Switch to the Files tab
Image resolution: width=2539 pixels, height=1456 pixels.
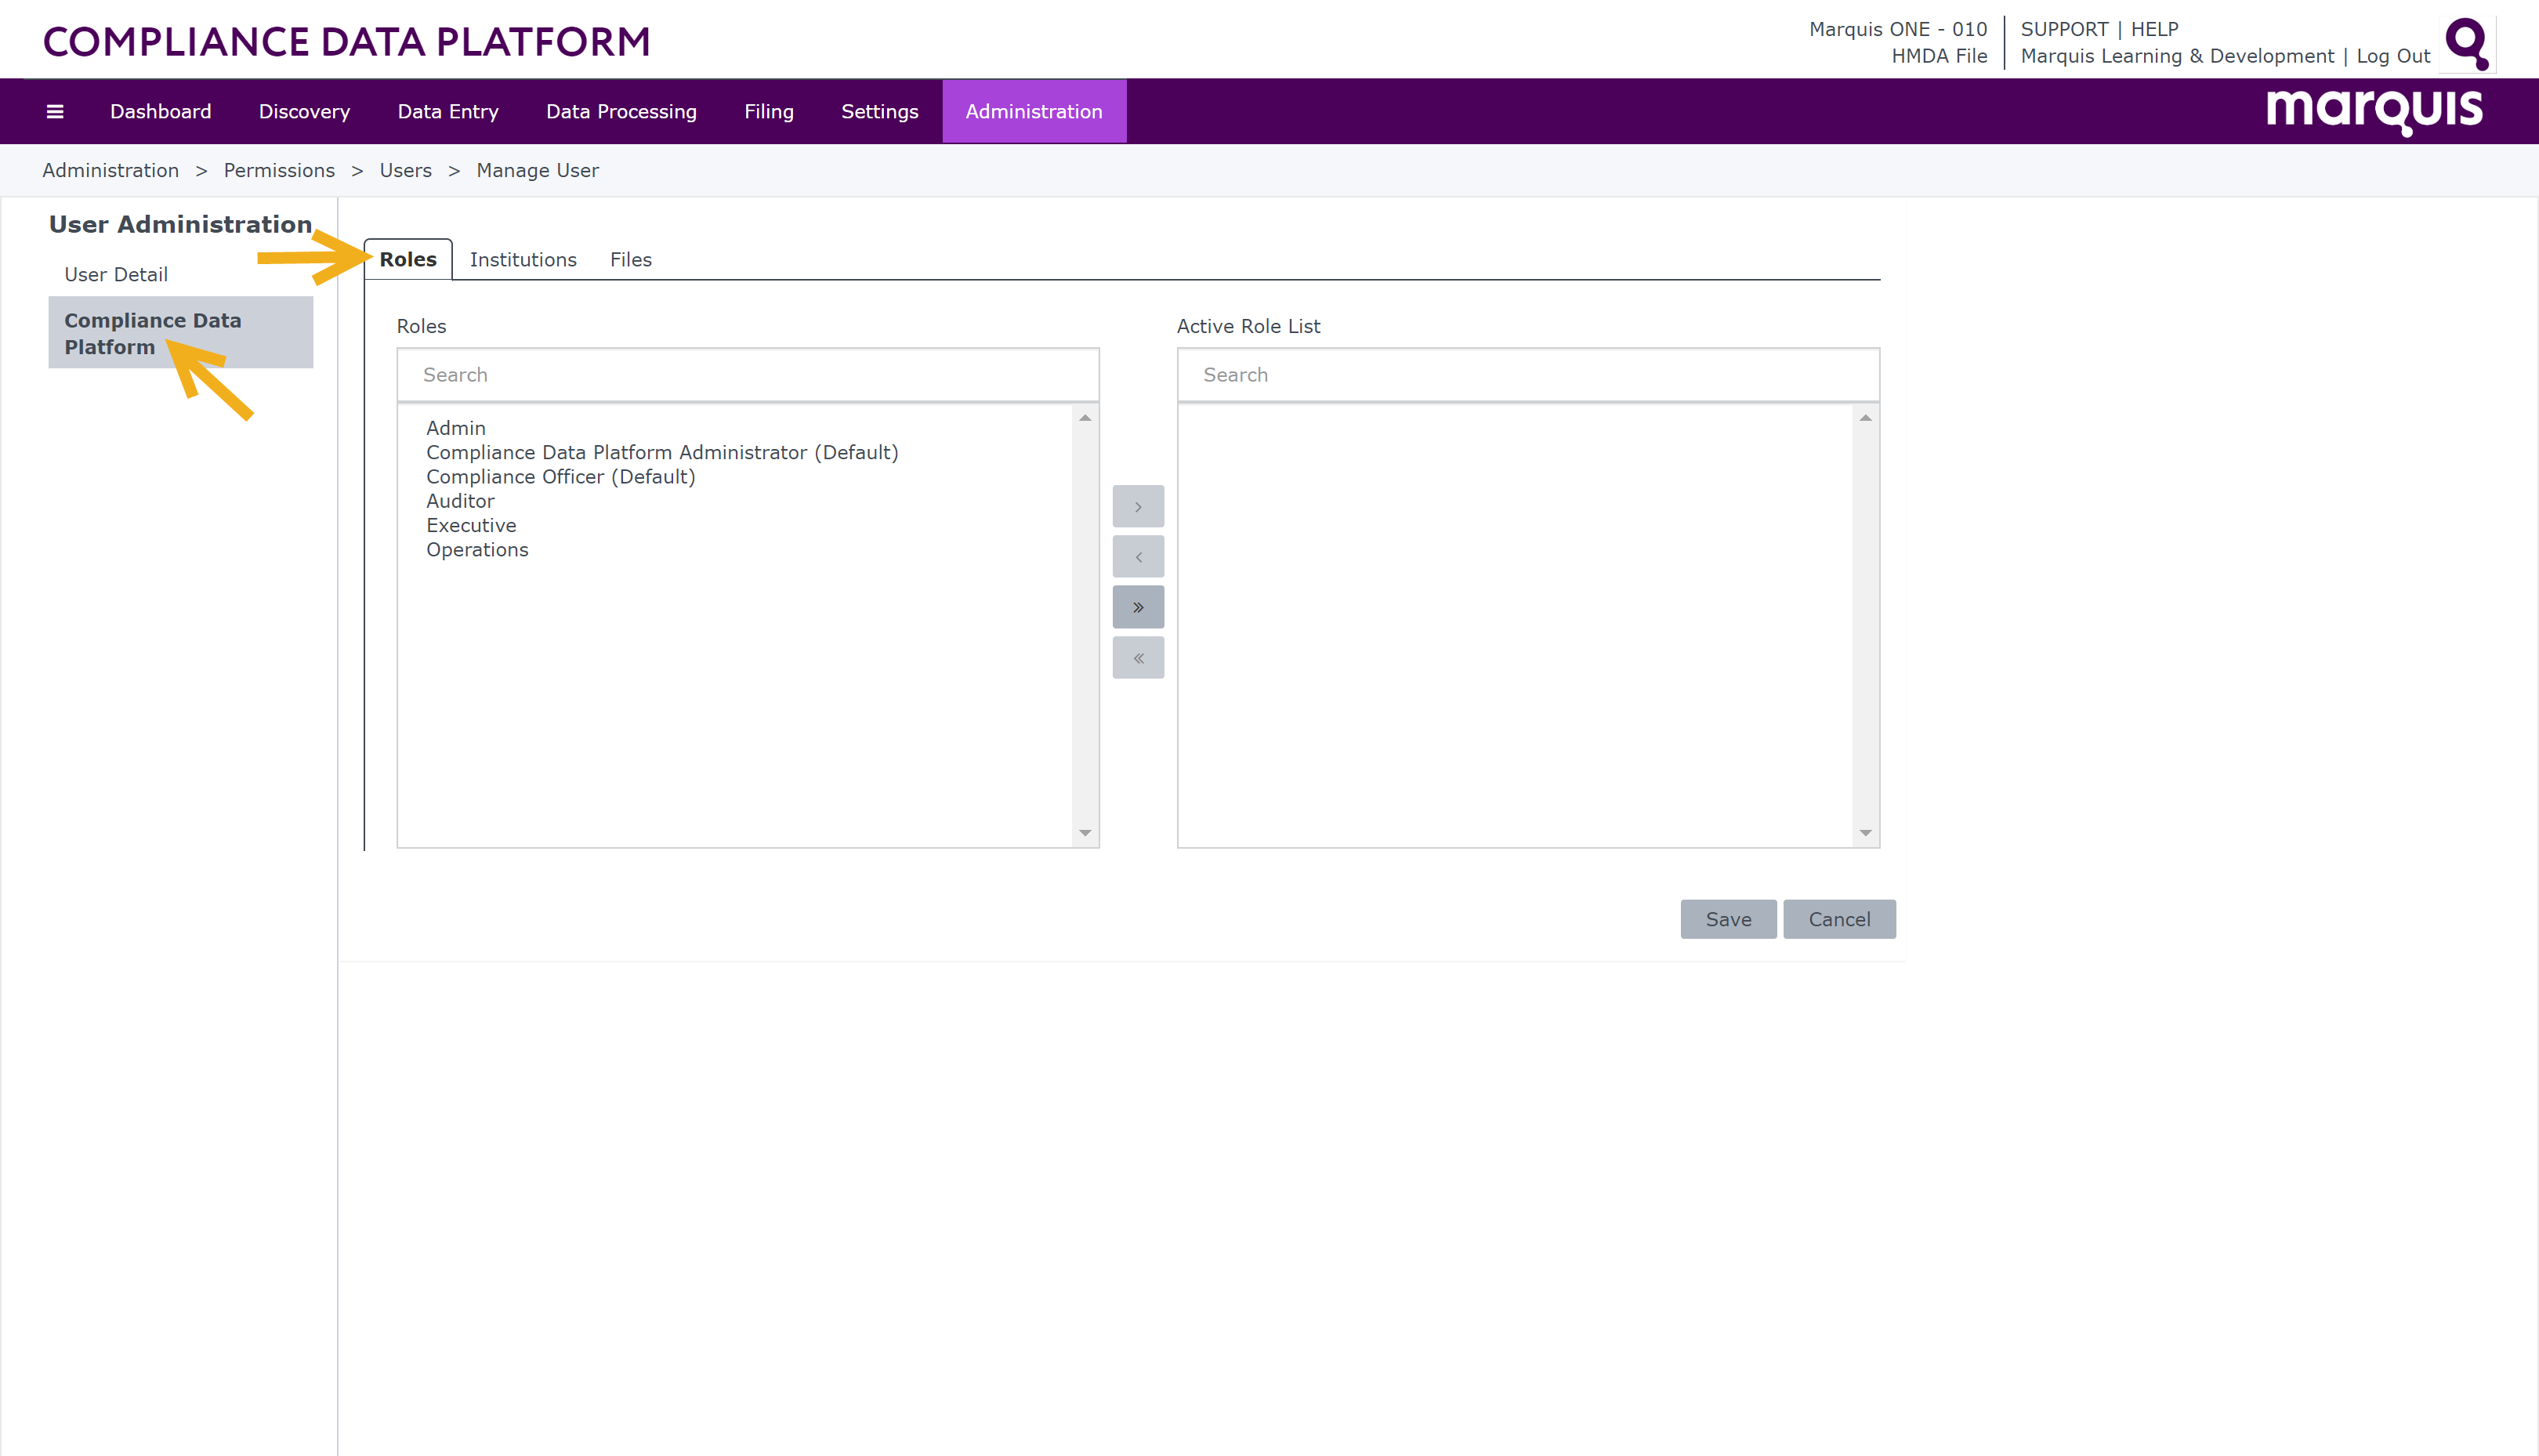(631, 260)
